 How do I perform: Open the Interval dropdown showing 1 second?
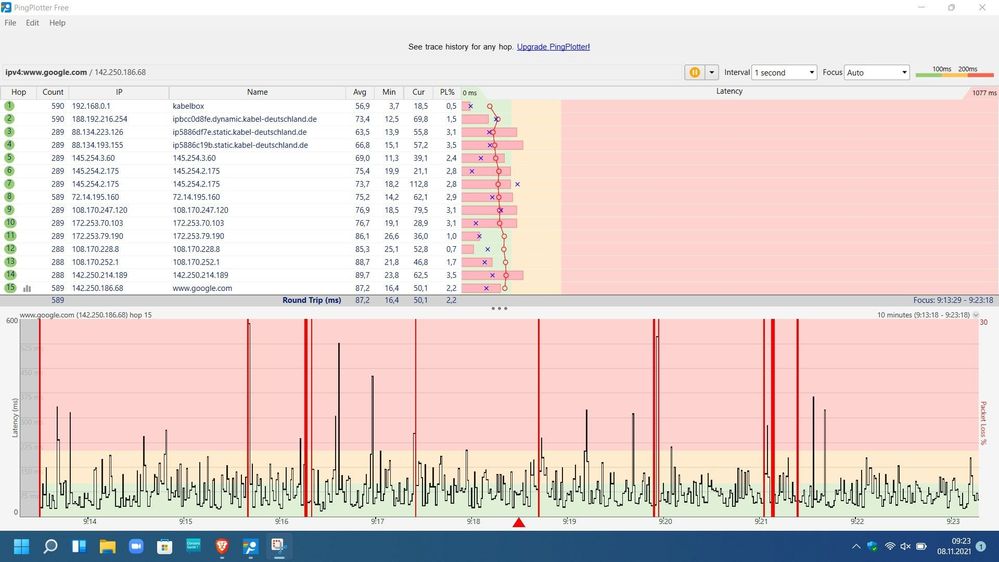(785, 73)
